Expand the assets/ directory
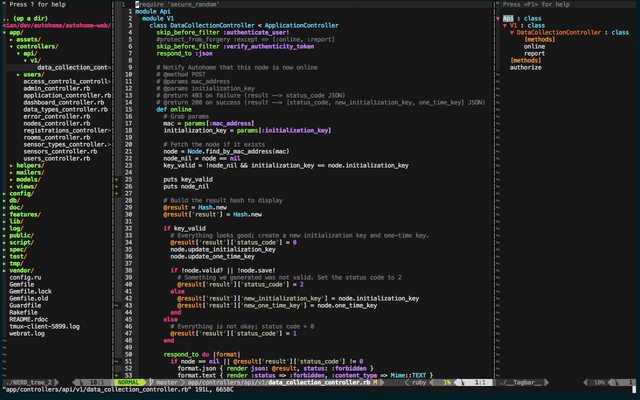 tap(11, 40)
